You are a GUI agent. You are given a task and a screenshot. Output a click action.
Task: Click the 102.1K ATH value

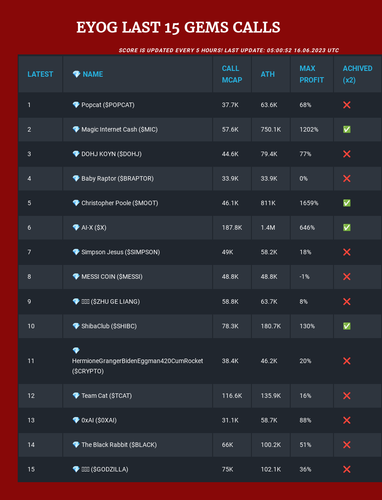(x=271, y=469)
